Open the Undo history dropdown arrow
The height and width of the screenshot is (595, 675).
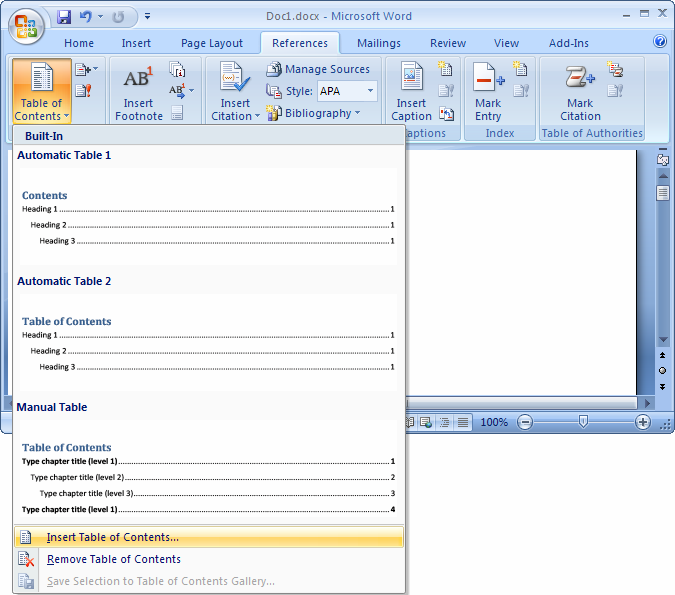pos(101,16)
